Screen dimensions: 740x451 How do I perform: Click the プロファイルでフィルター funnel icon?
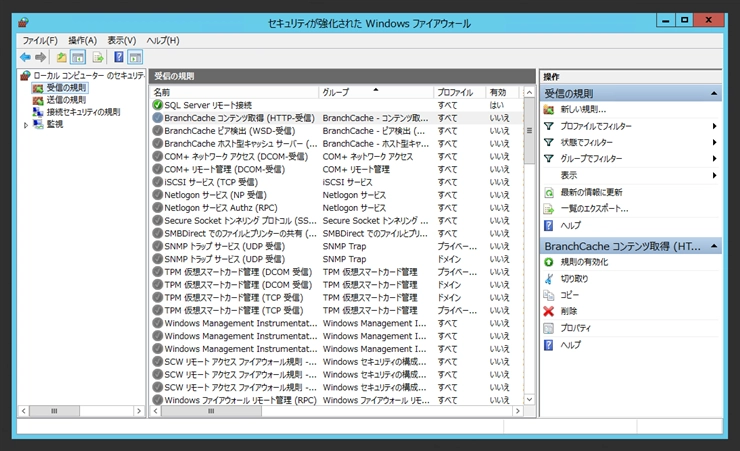548,126
